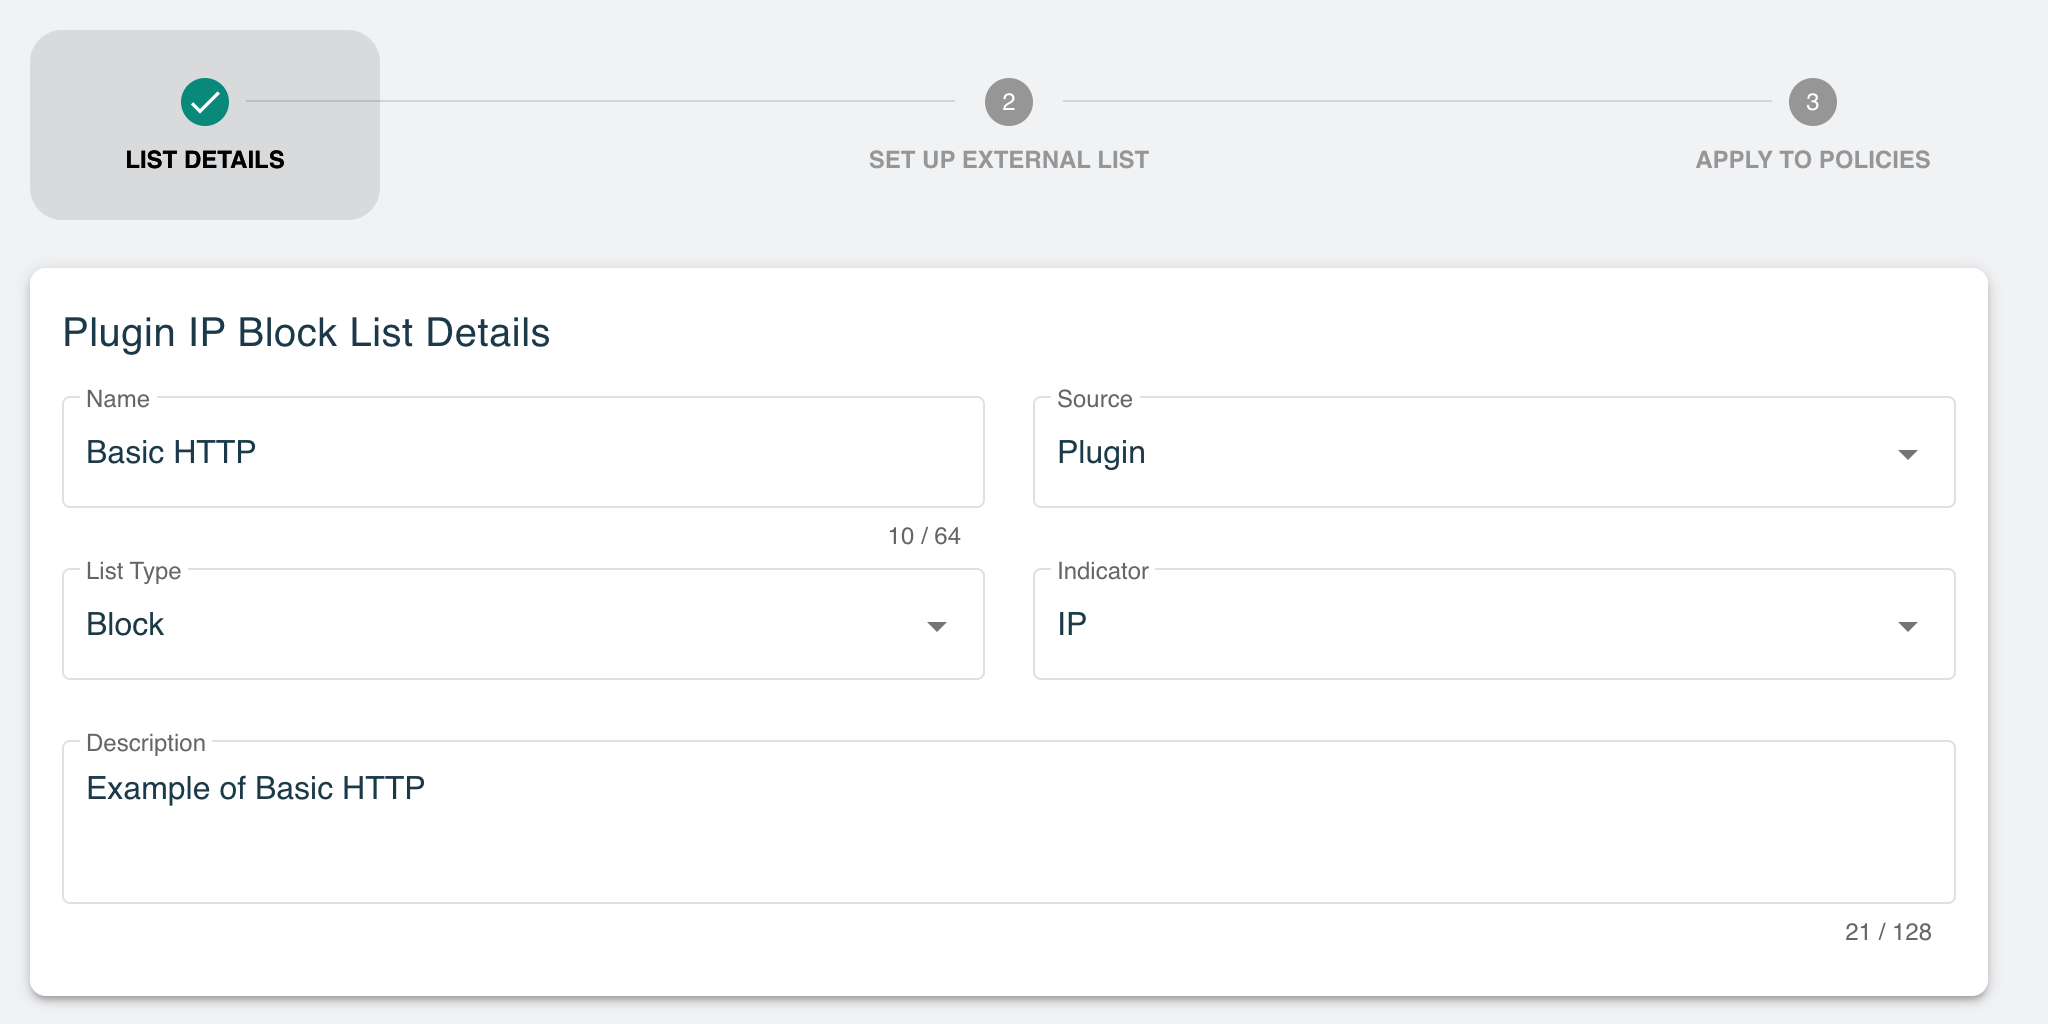
Task: Click the Description field label
Action: 146,743
